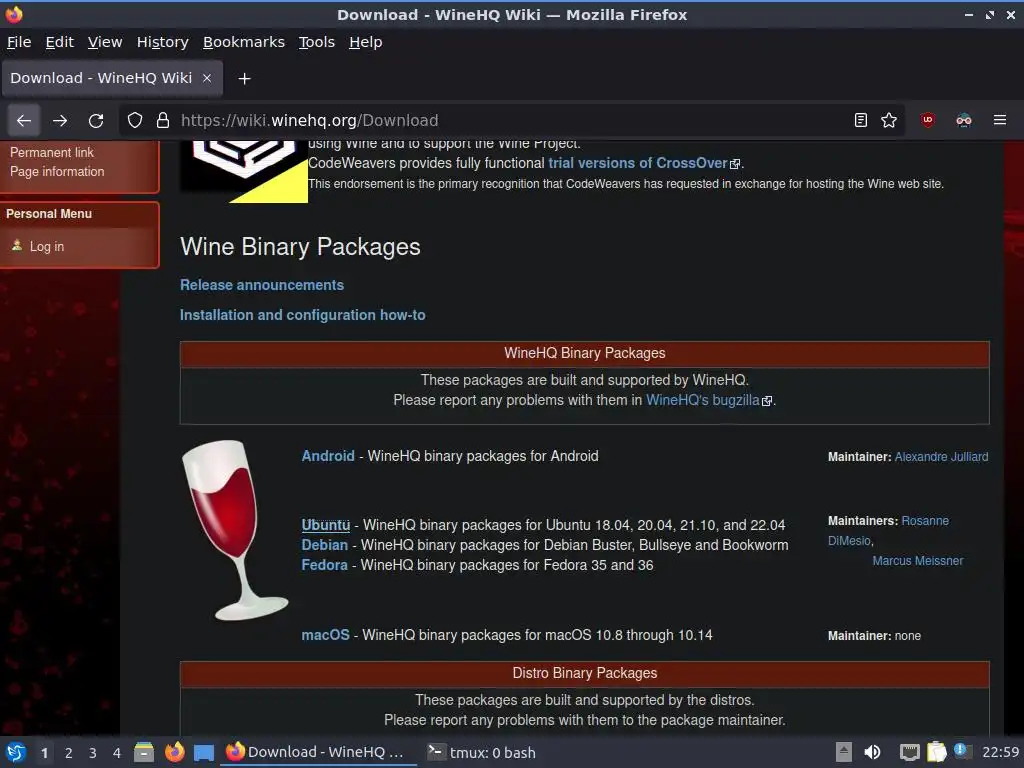
Task: Show site security info via padlock icon
Action: 163,120
